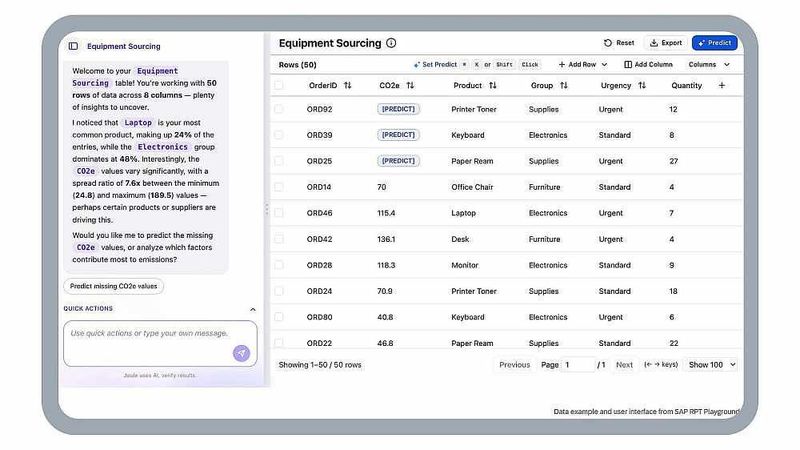Check the ORD39 row checkbox
The width and height of the screenshot is (800, 450).
(279, 135)
